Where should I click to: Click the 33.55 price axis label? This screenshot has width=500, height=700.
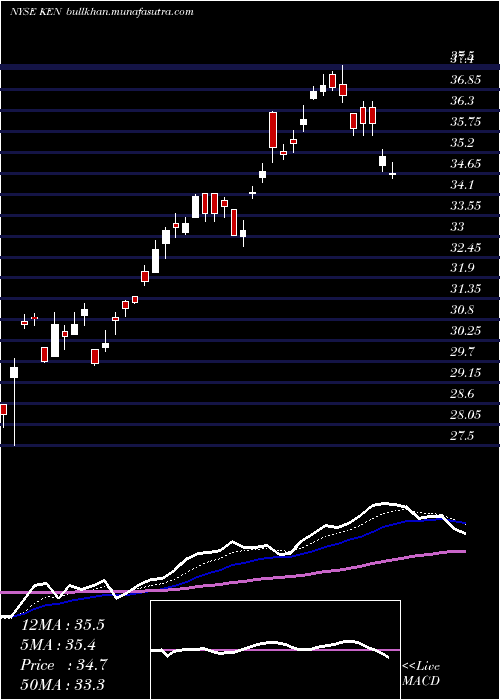pos(465,206)
